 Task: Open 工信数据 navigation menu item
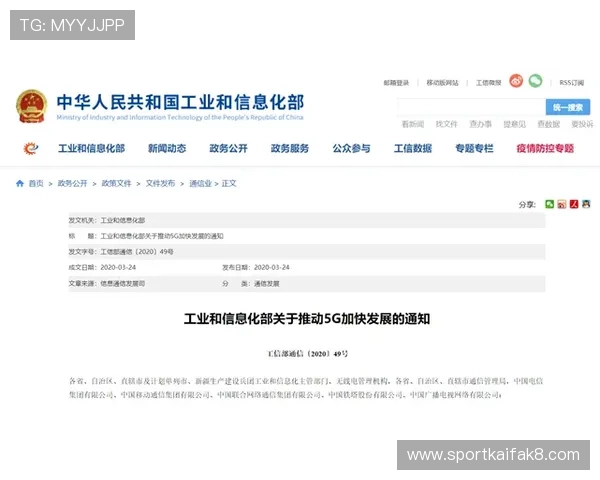[413, 148]
